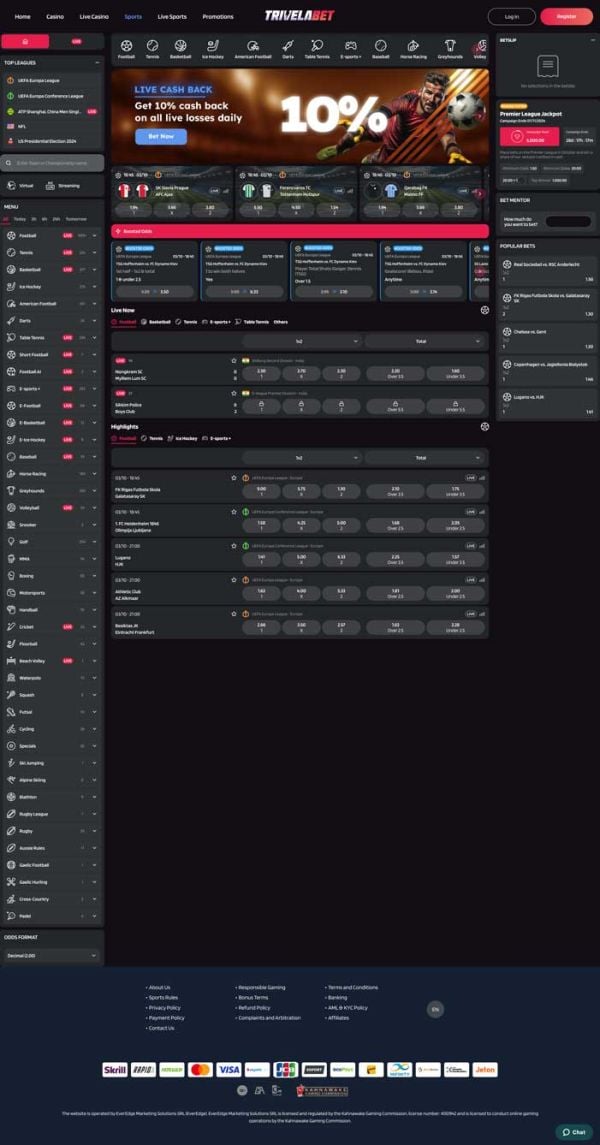Star the FK Rigas Futbola Skola match
Screen dimensions: 600x1145
click(234, 478)
